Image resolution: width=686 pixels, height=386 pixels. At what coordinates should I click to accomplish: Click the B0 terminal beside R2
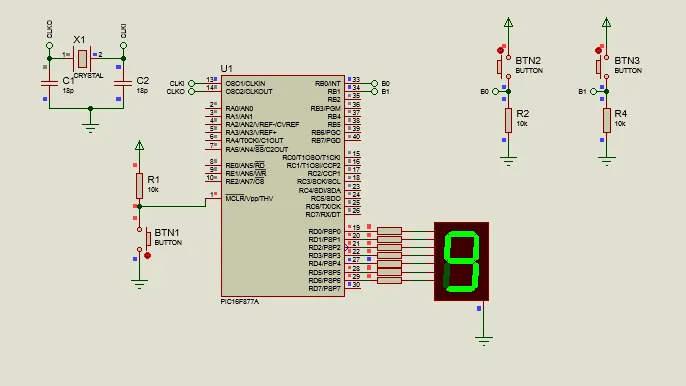pos(495,91)
